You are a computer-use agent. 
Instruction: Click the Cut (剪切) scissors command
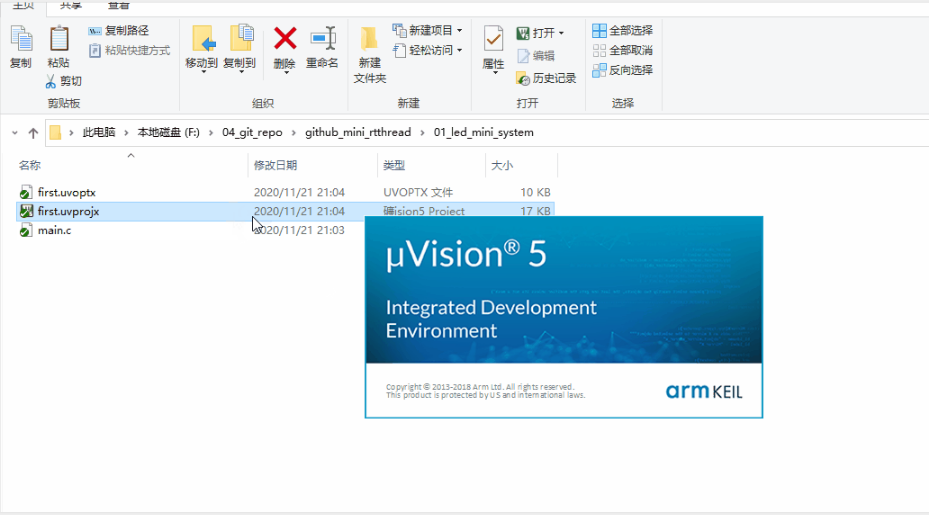pyautogui.click(x=64, y=81)
